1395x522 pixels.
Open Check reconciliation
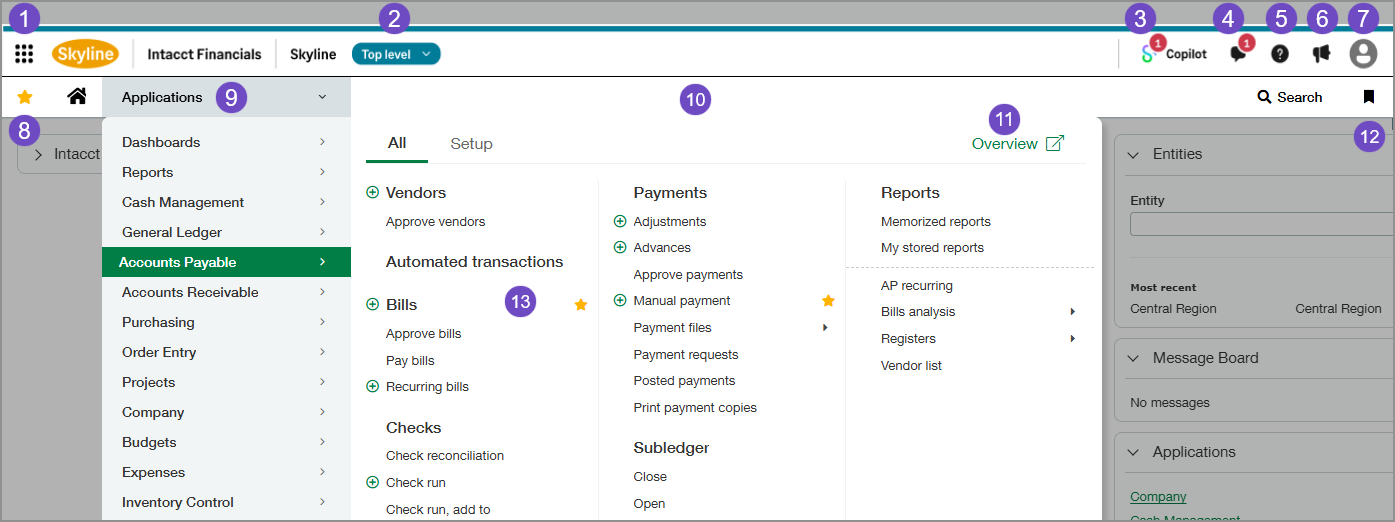[445, 456]
